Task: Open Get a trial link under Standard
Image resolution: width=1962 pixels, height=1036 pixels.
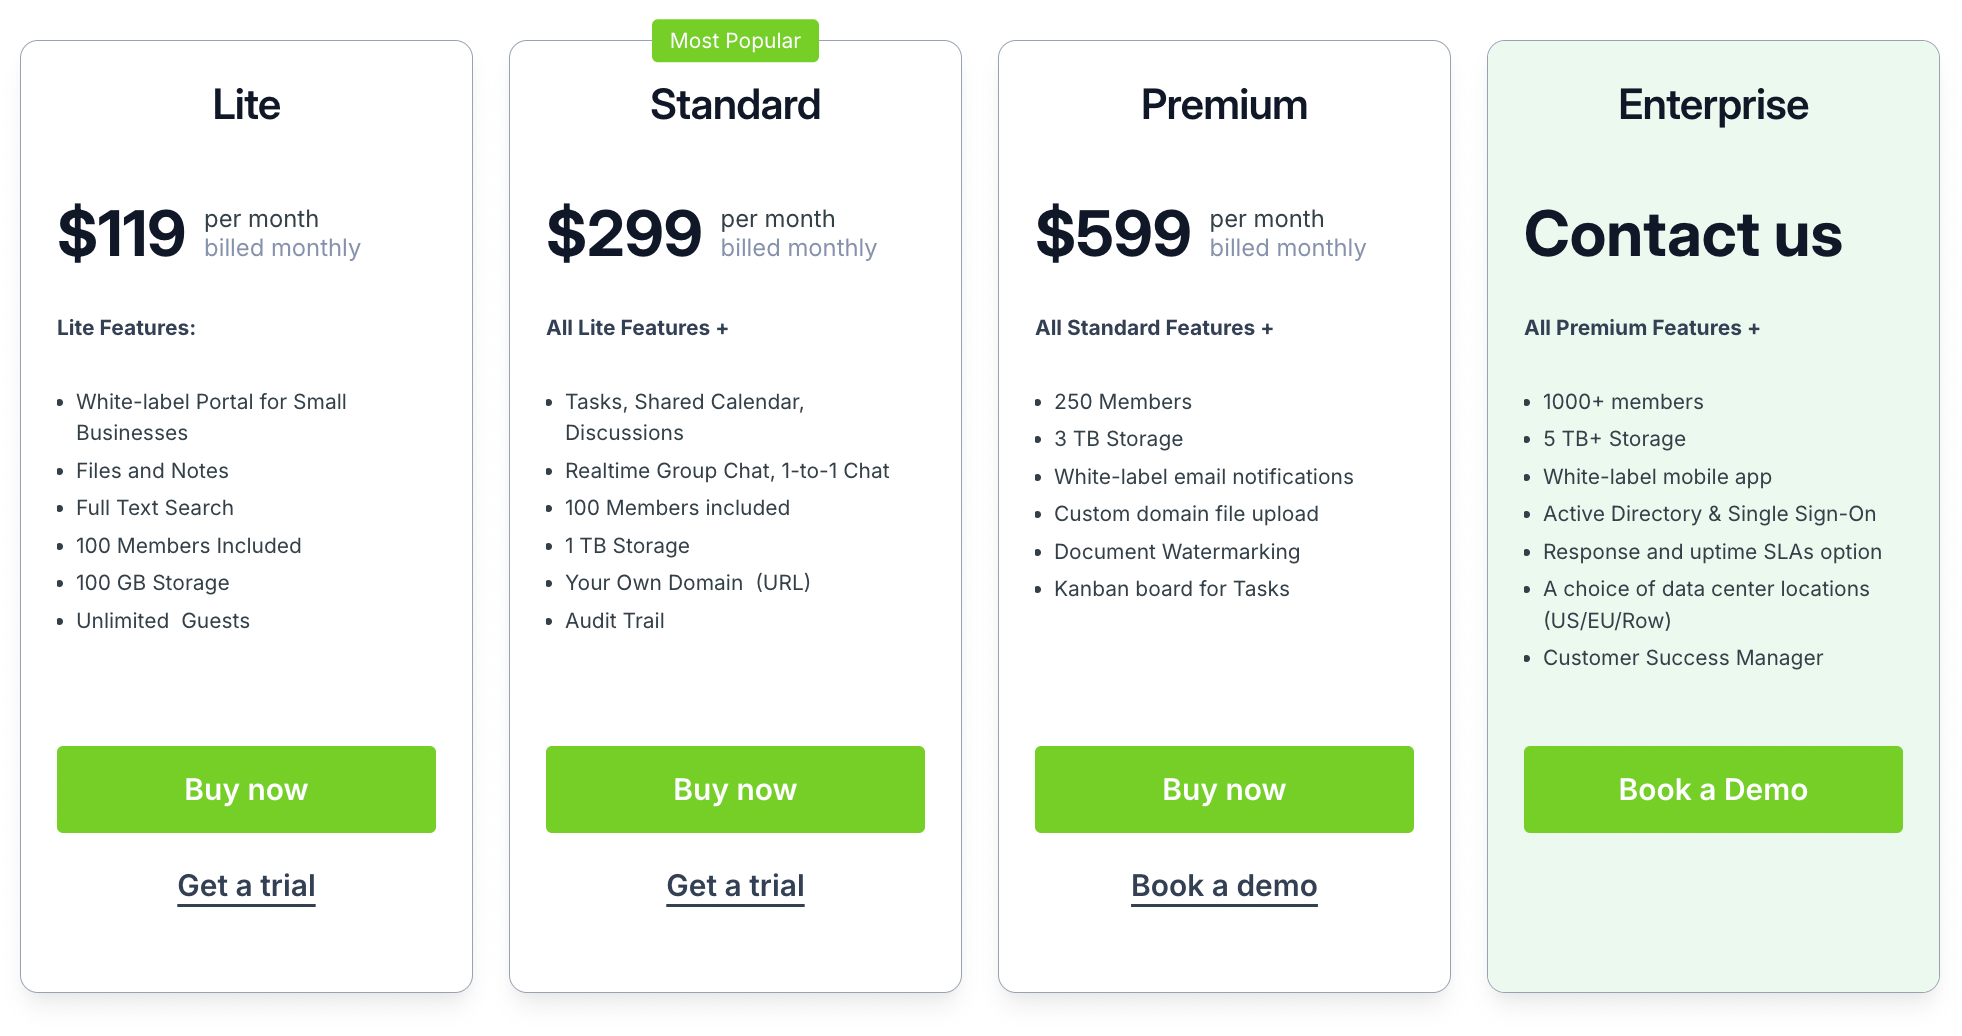Action: [x=735, y=885]
